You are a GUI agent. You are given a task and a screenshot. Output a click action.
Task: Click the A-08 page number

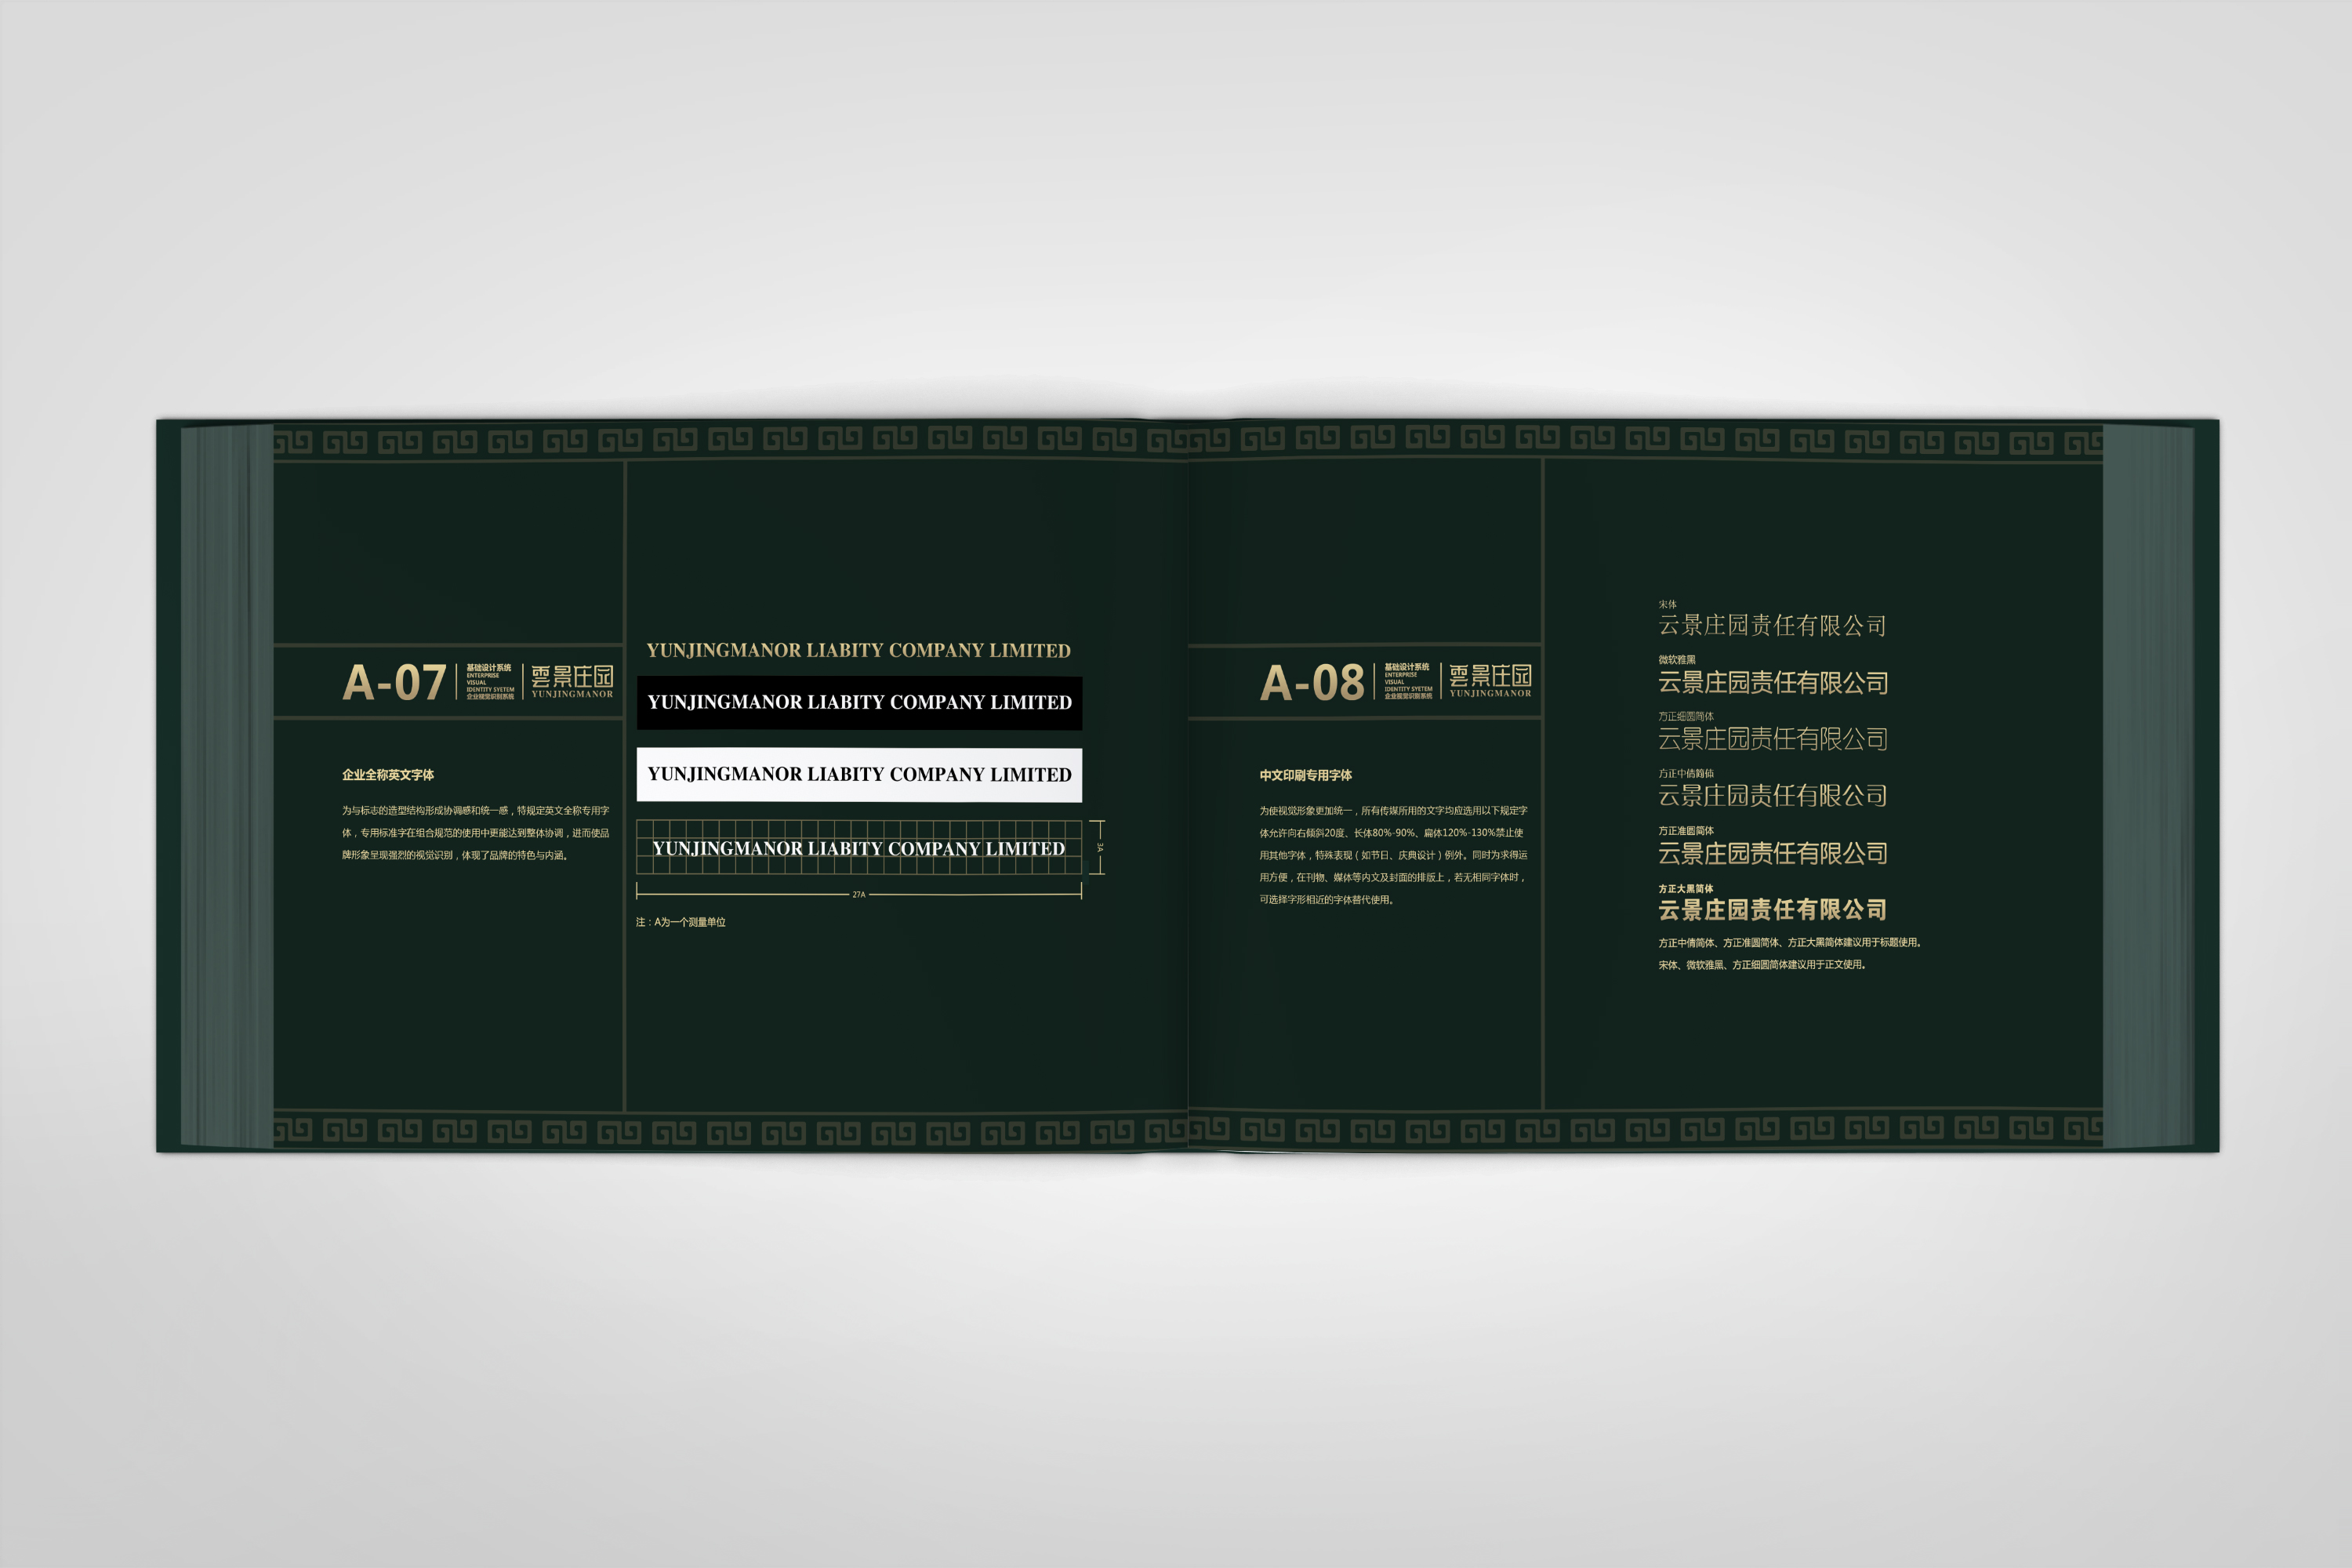(1312, 683)
